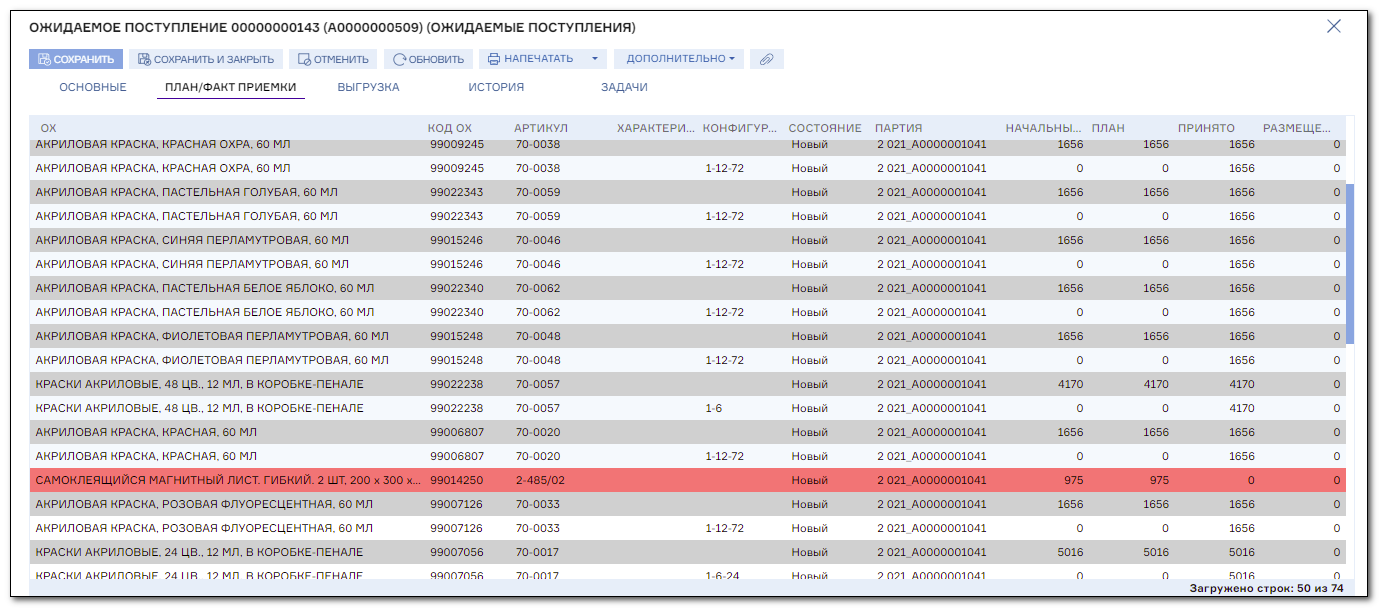Click the Артикул column header
The width and height of the screenshot is (1379, 608).
541,128
